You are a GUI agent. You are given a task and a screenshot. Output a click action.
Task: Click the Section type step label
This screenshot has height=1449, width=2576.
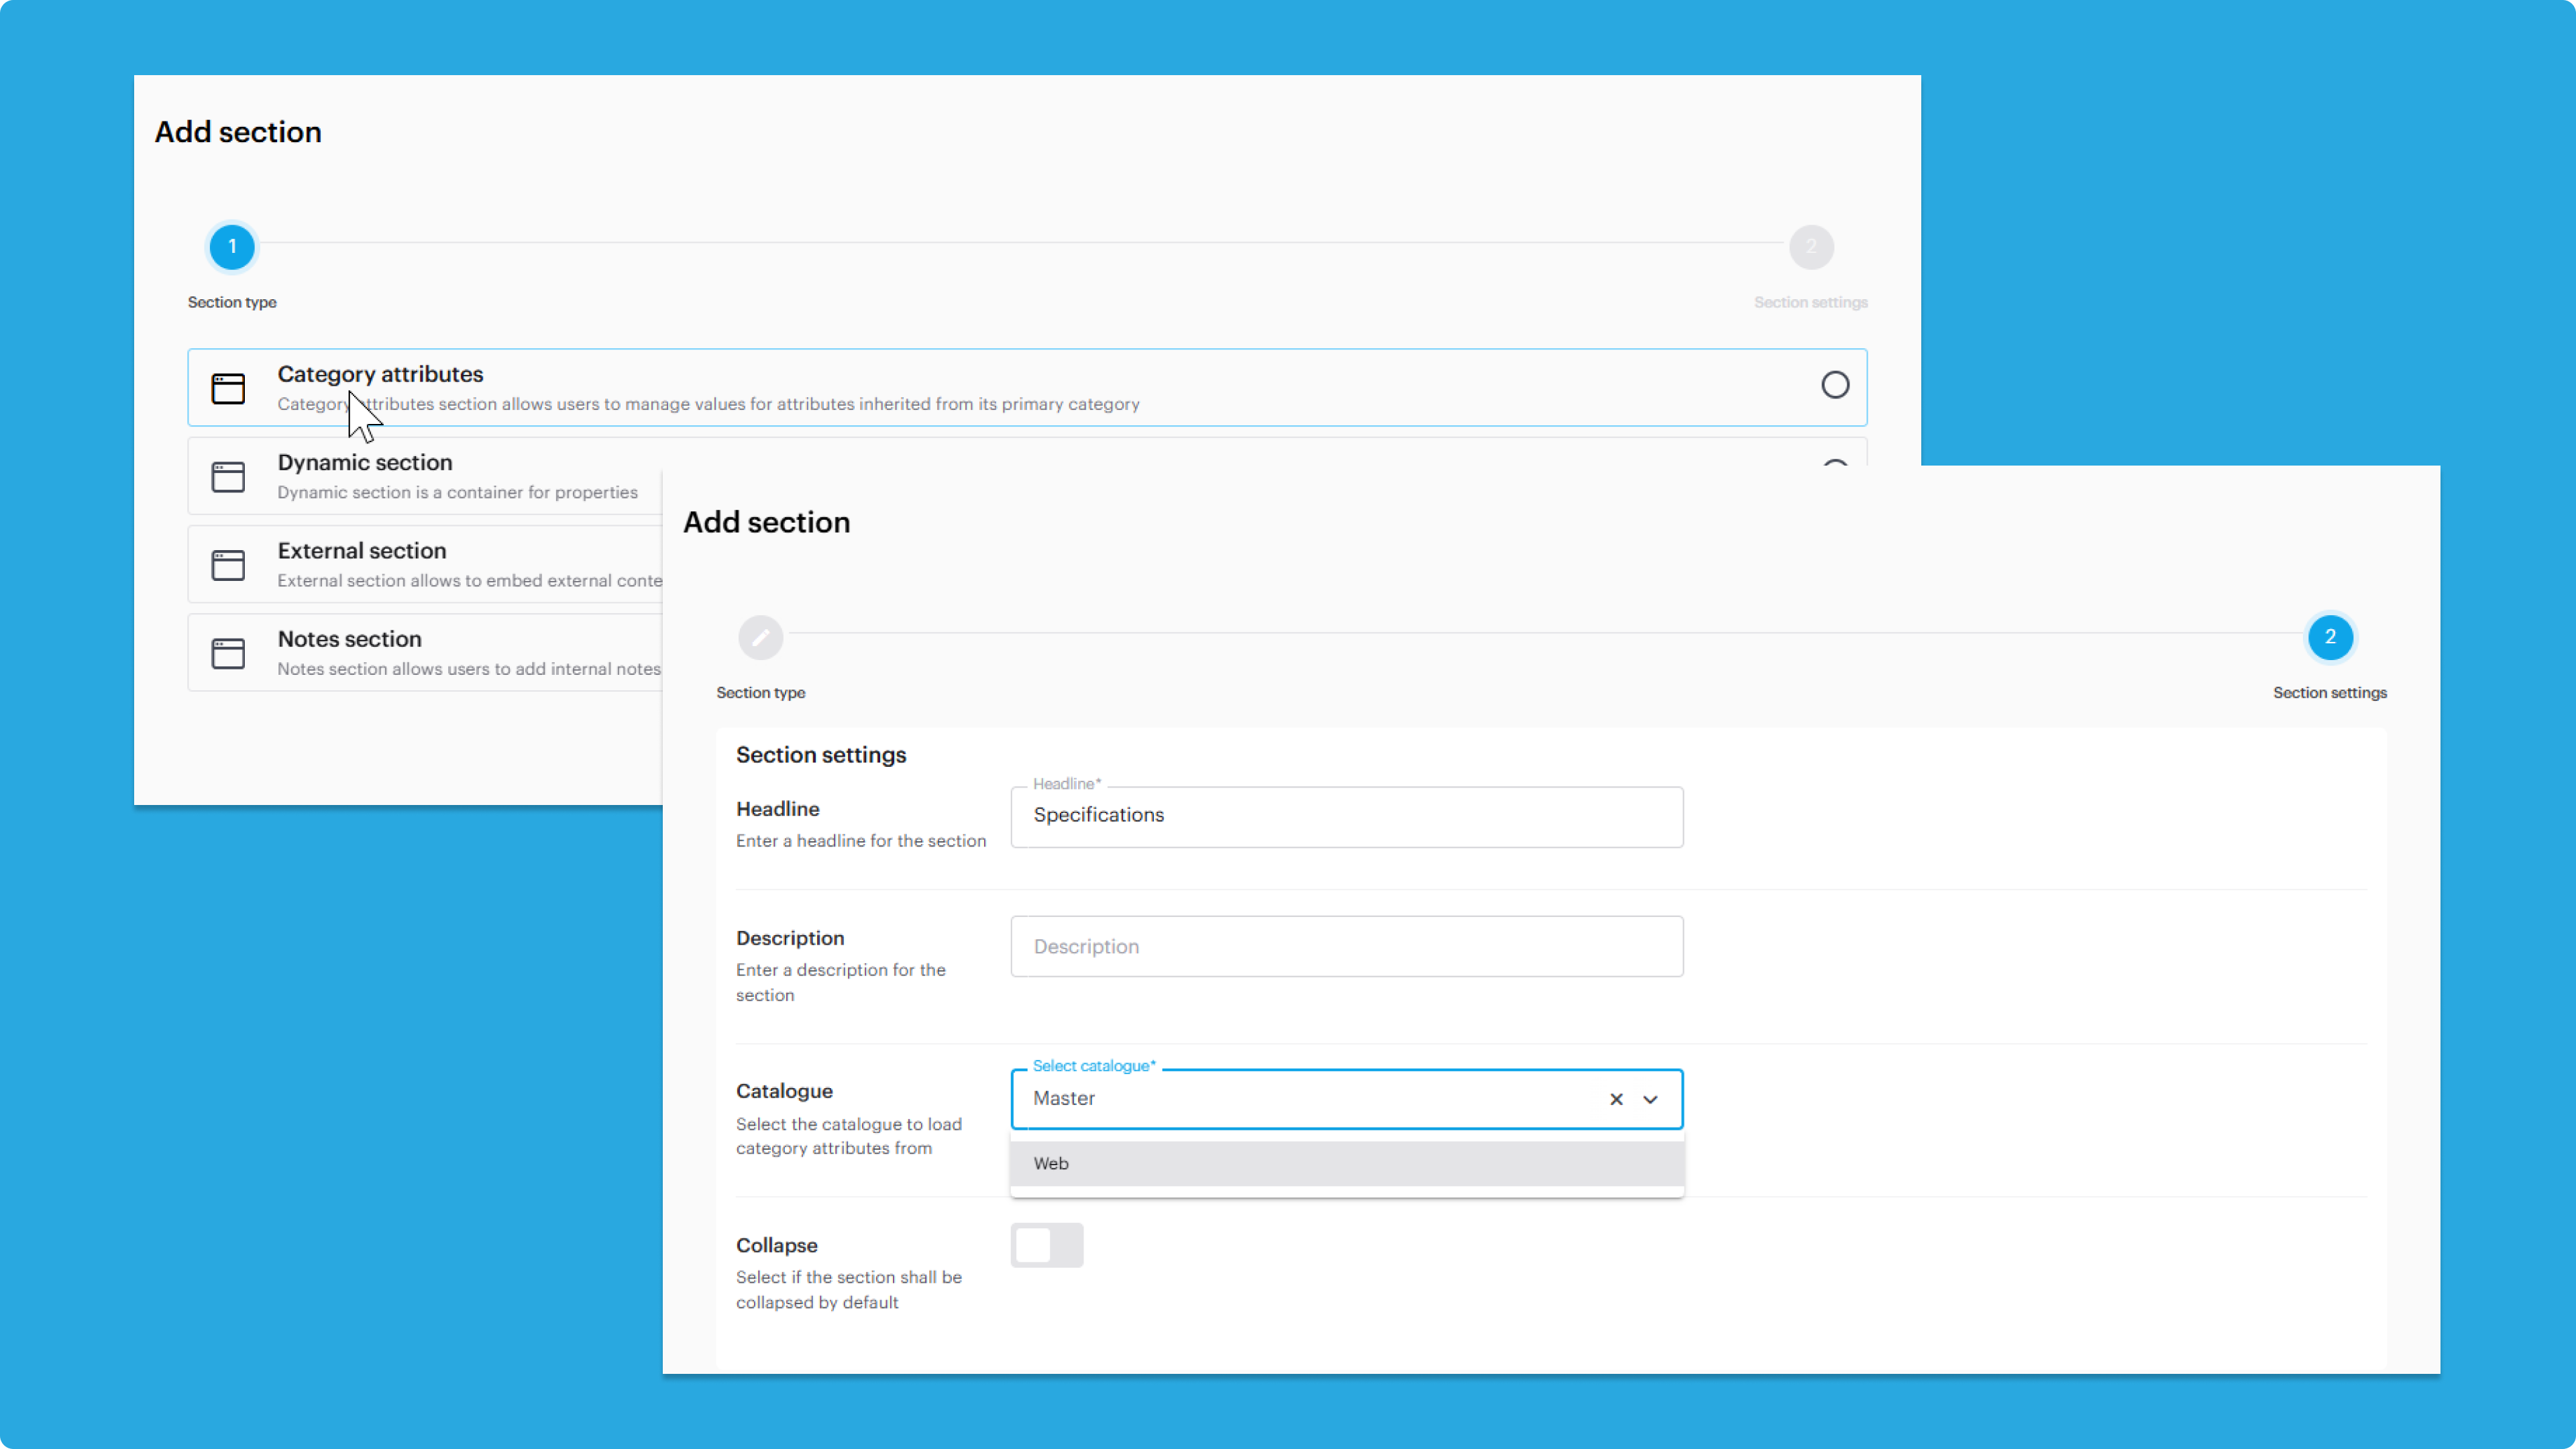click(232, 302)
